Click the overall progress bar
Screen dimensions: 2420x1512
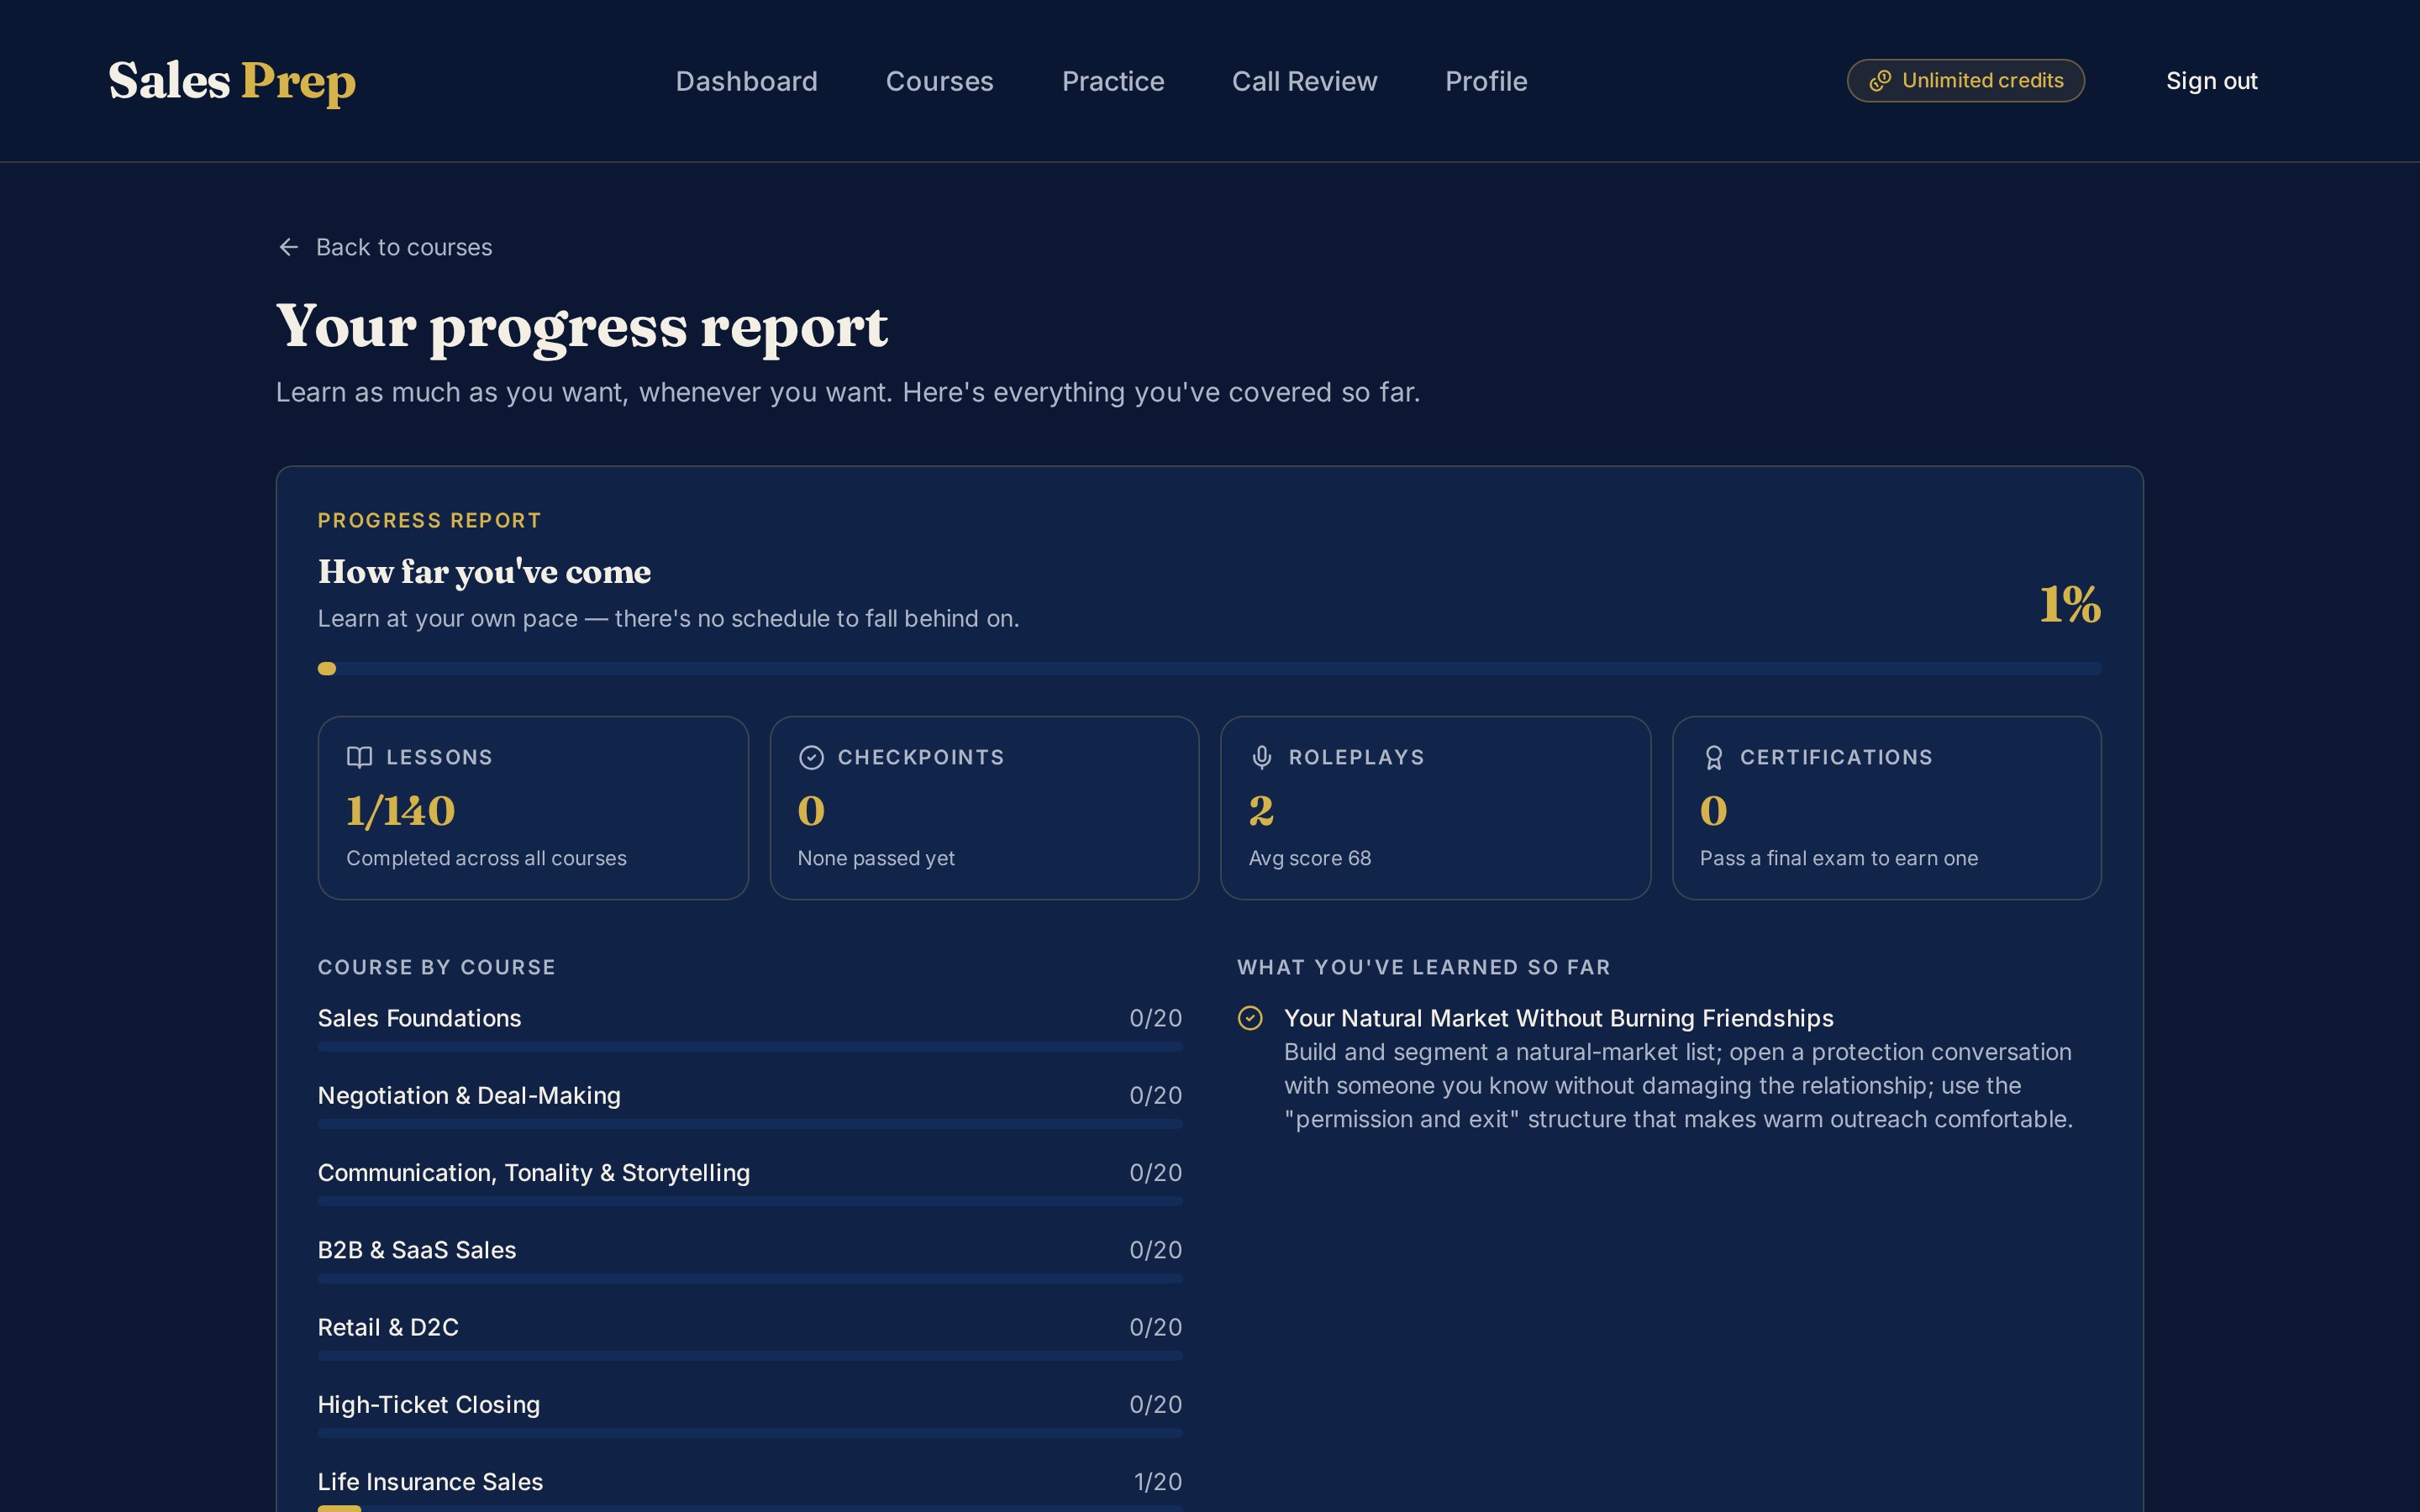point(1209,669)
